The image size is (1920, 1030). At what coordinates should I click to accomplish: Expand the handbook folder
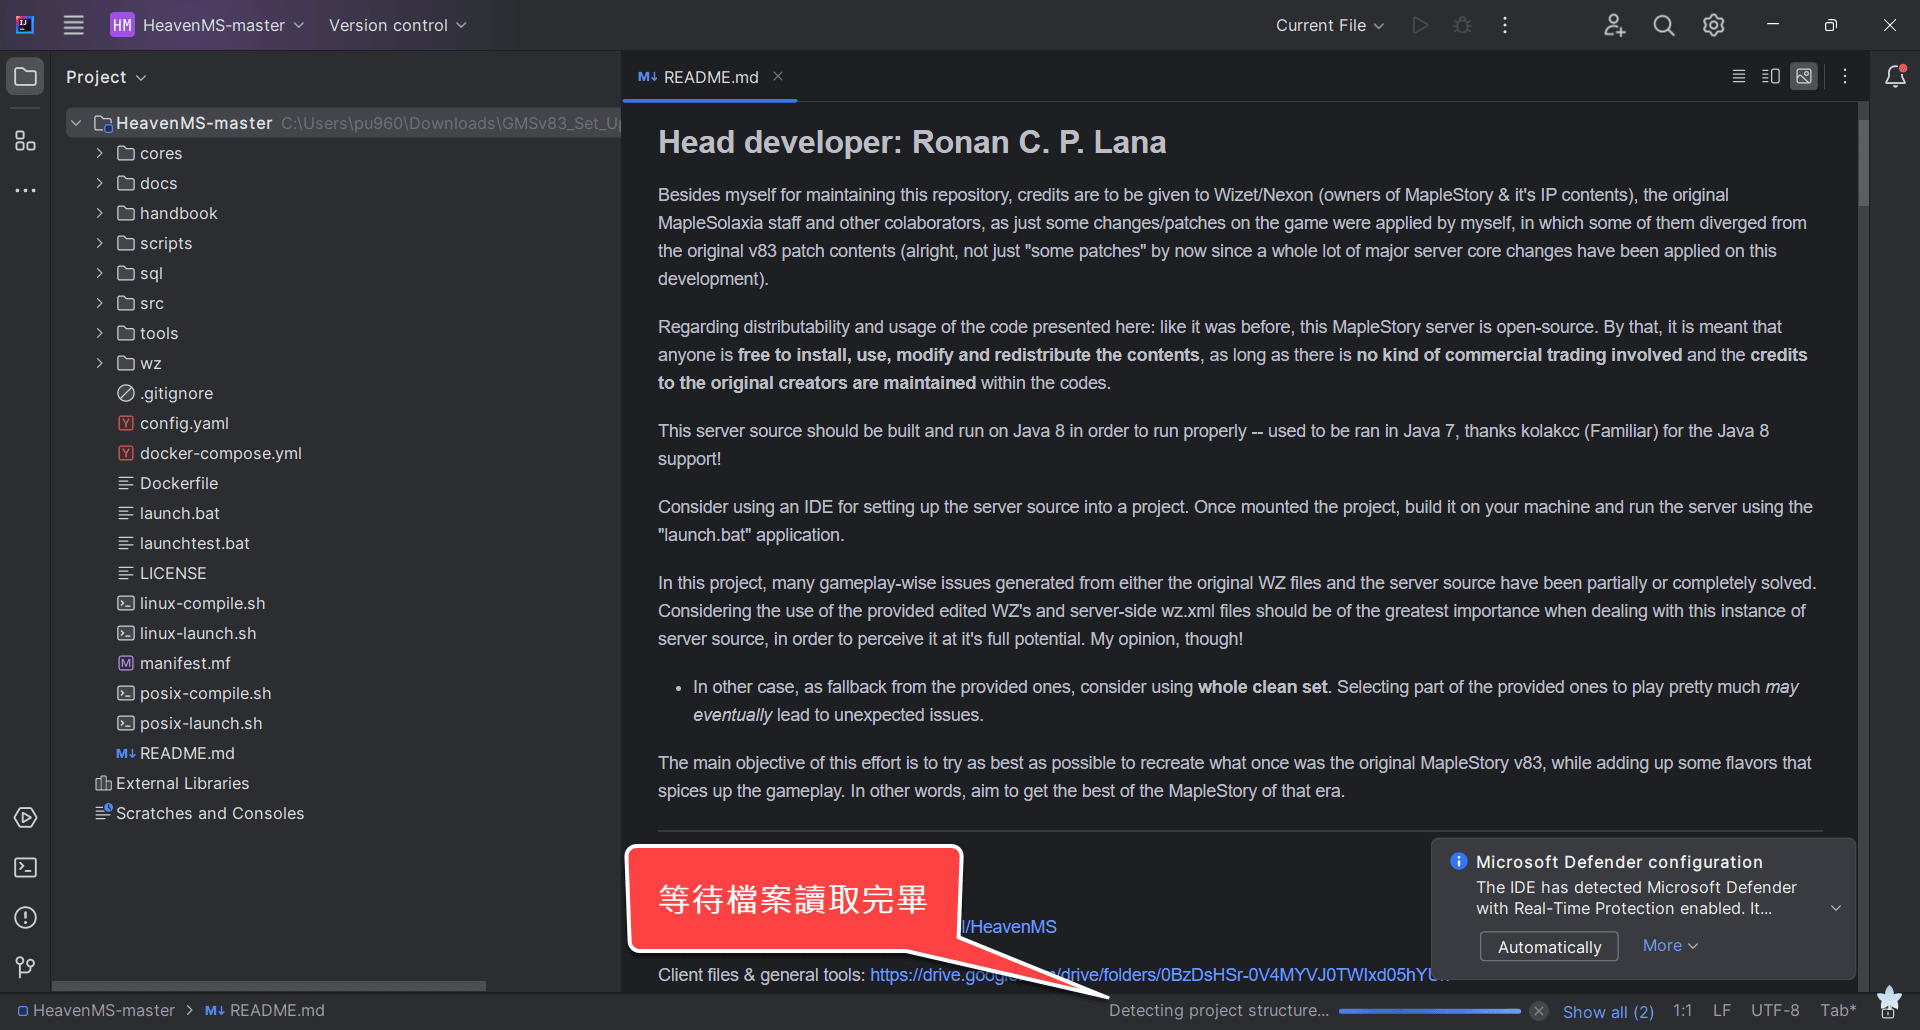(99, 213)
